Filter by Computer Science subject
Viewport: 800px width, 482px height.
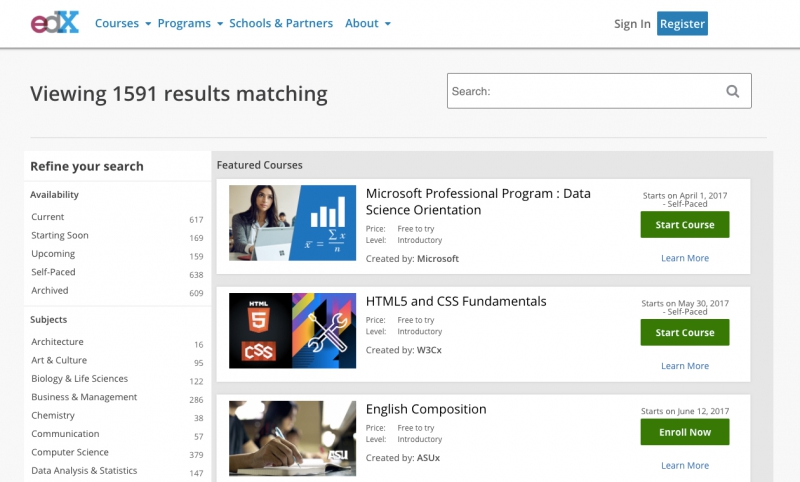(x=71, y=452)
